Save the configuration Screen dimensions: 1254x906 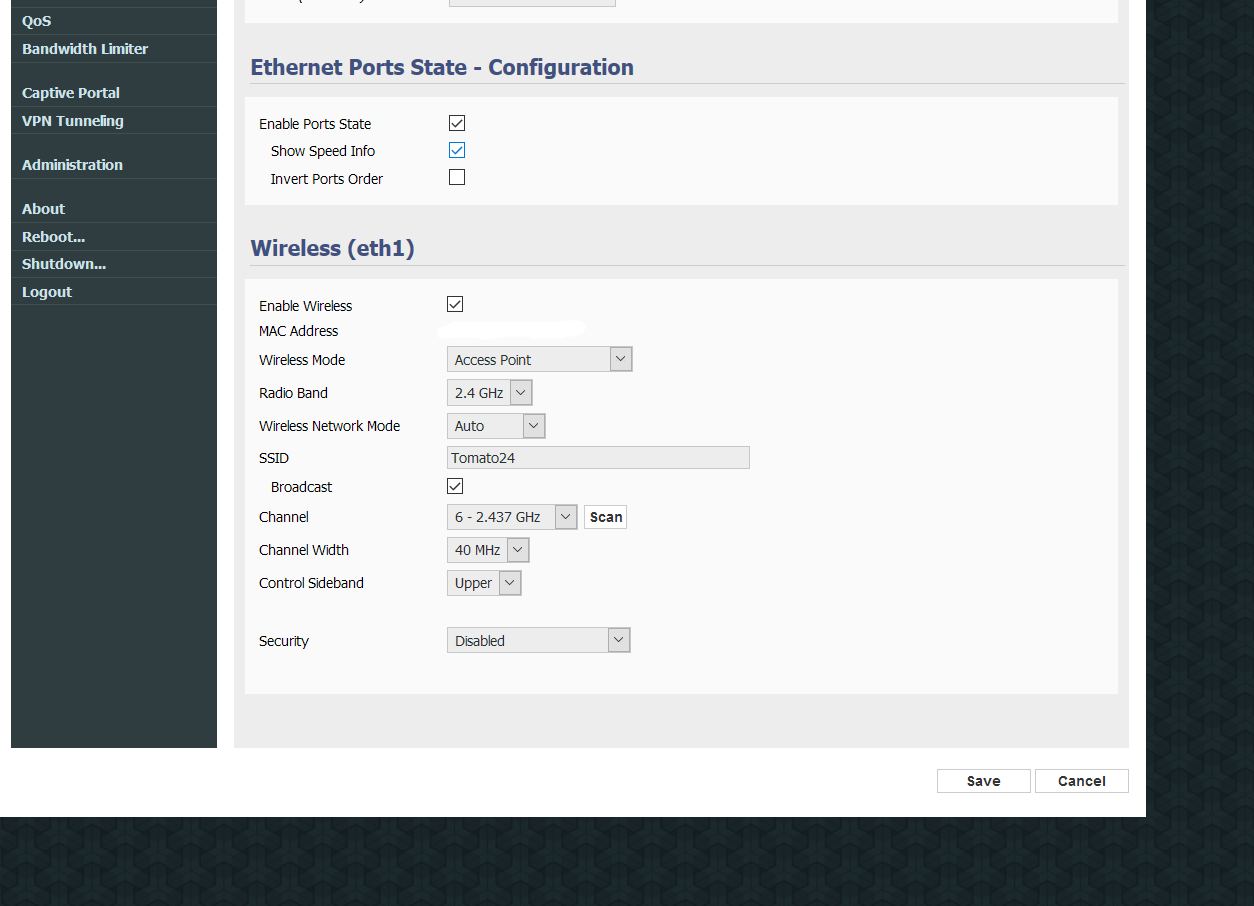coord(984,781)
